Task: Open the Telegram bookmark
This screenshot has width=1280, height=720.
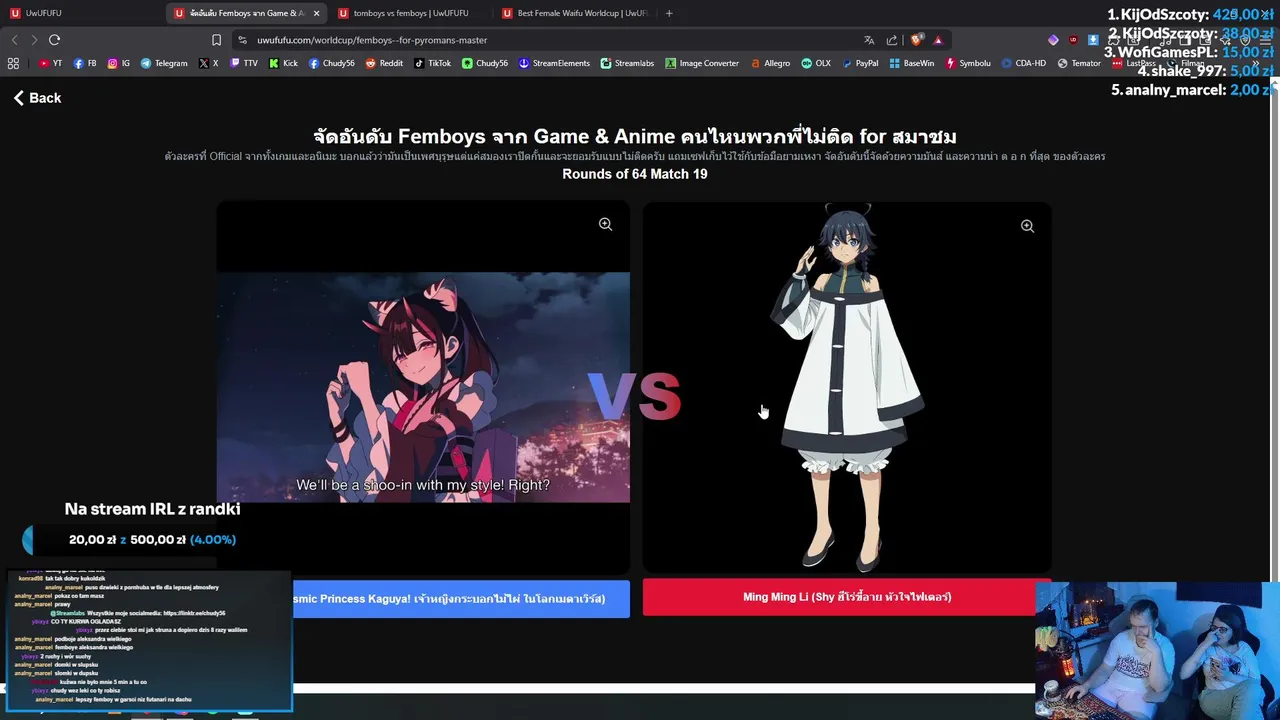Action: pos(164,63)
